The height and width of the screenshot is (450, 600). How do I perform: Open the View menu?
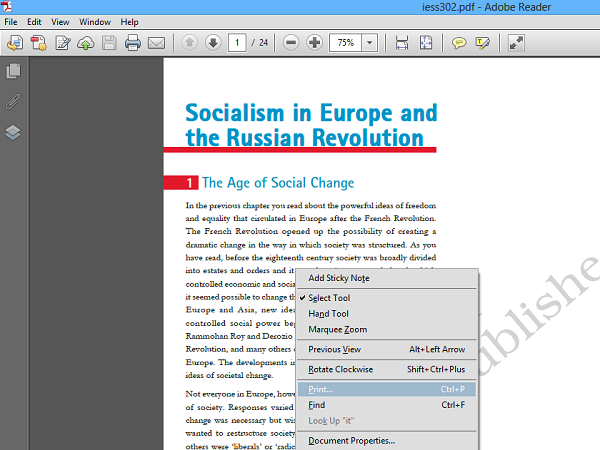click(x=61, y=21)
